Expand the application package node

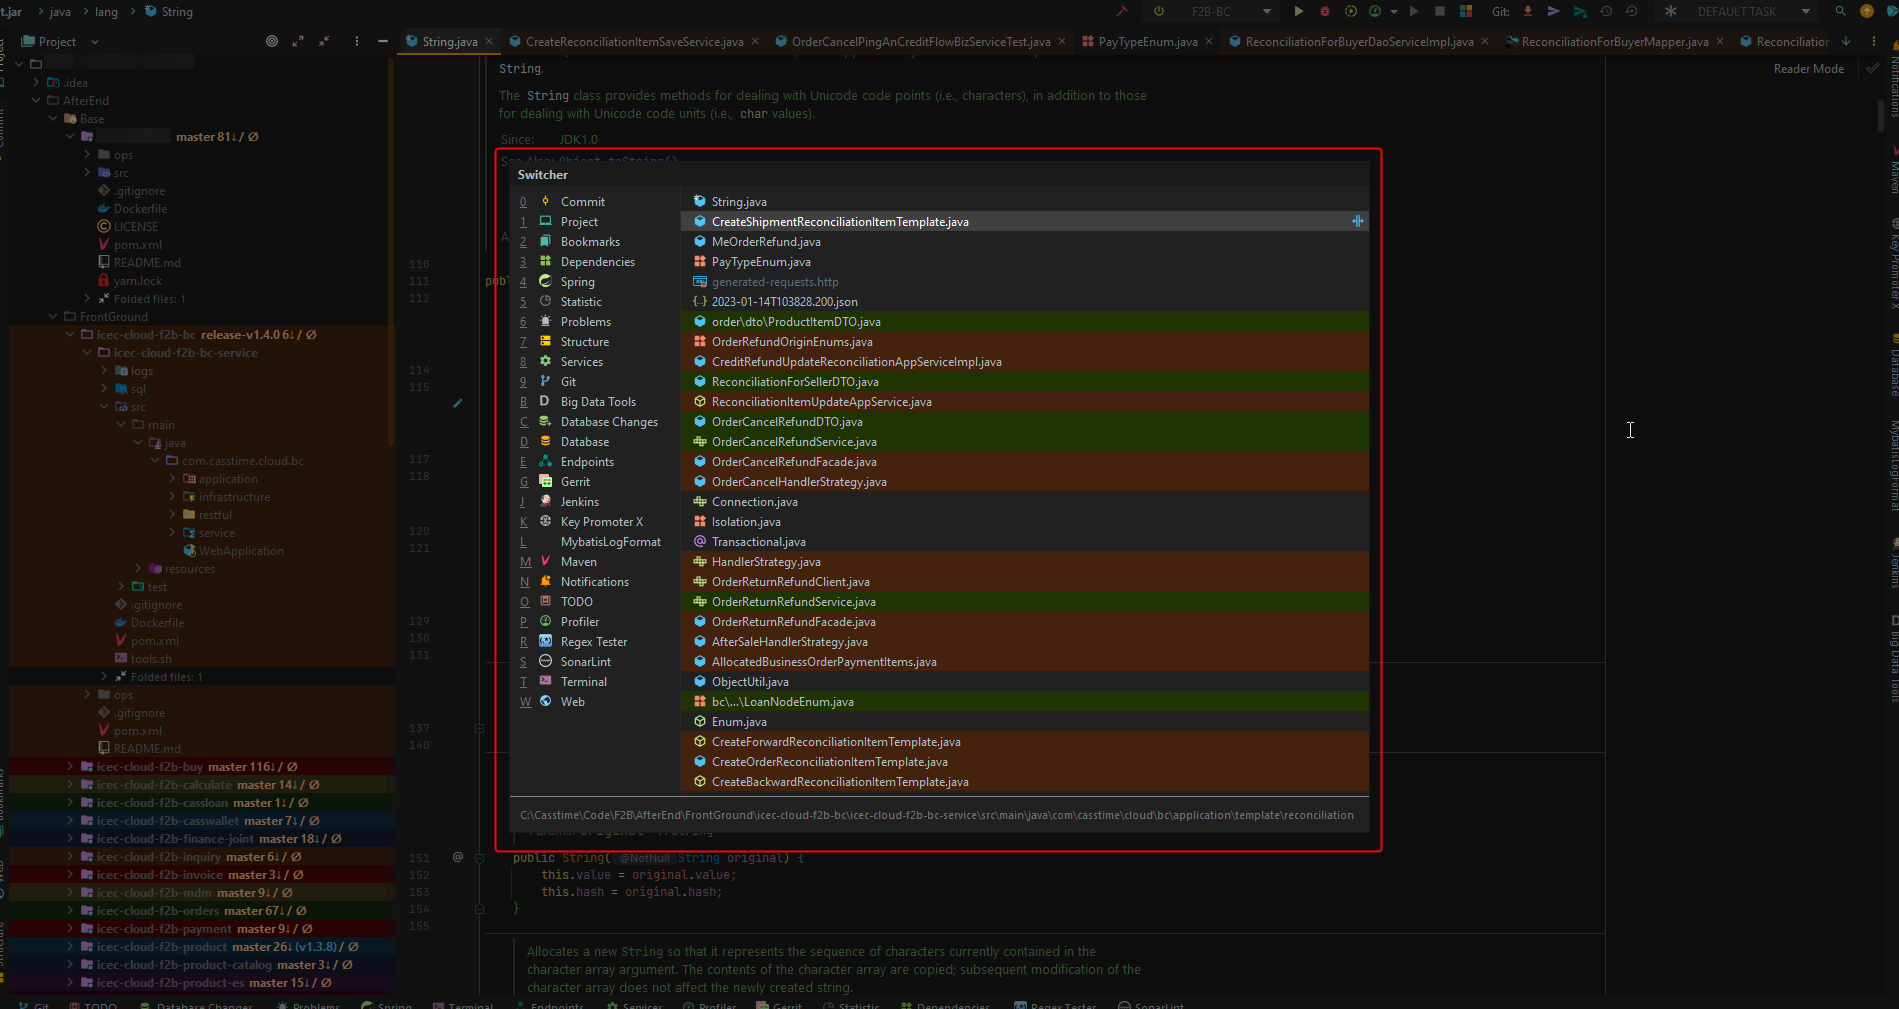pos(172,479)
